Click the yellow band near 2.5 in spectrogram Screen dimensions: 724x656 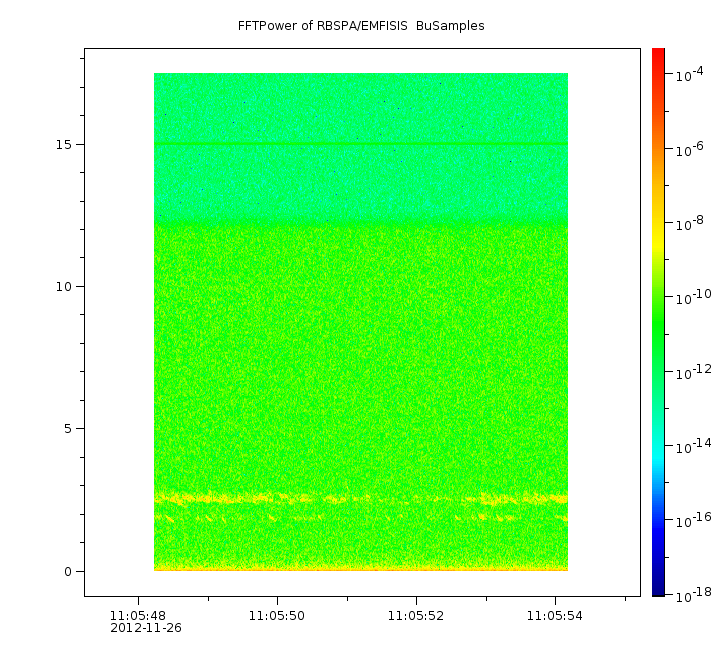(x=360, y=497)
